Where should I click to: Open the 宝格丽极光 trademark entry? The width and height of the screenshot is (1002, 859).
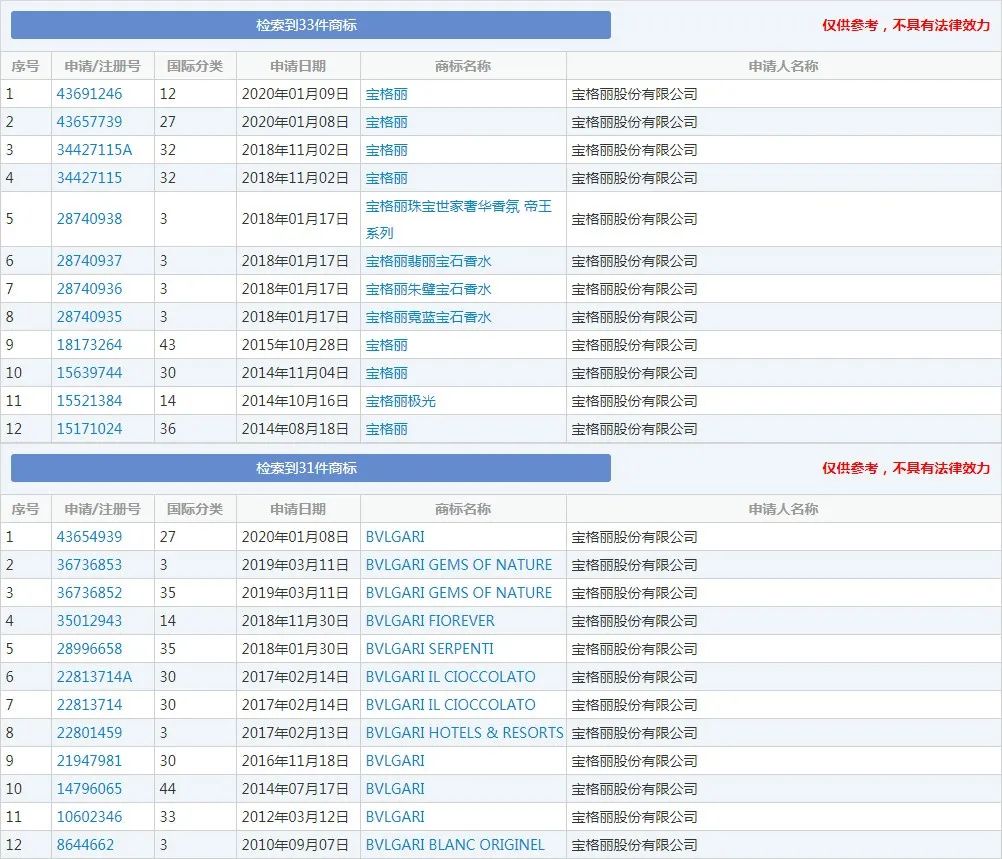pyautogui.click(x=400, y=401)
